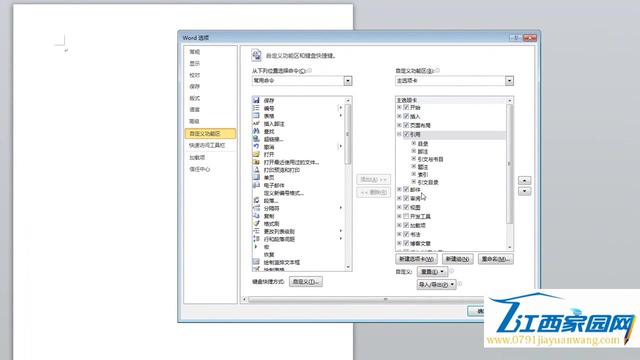Viewport: 640px width, 360px height.
Task: Click the 电子邮件 (E-mail) icon
Action: click(x=256, y=185)
